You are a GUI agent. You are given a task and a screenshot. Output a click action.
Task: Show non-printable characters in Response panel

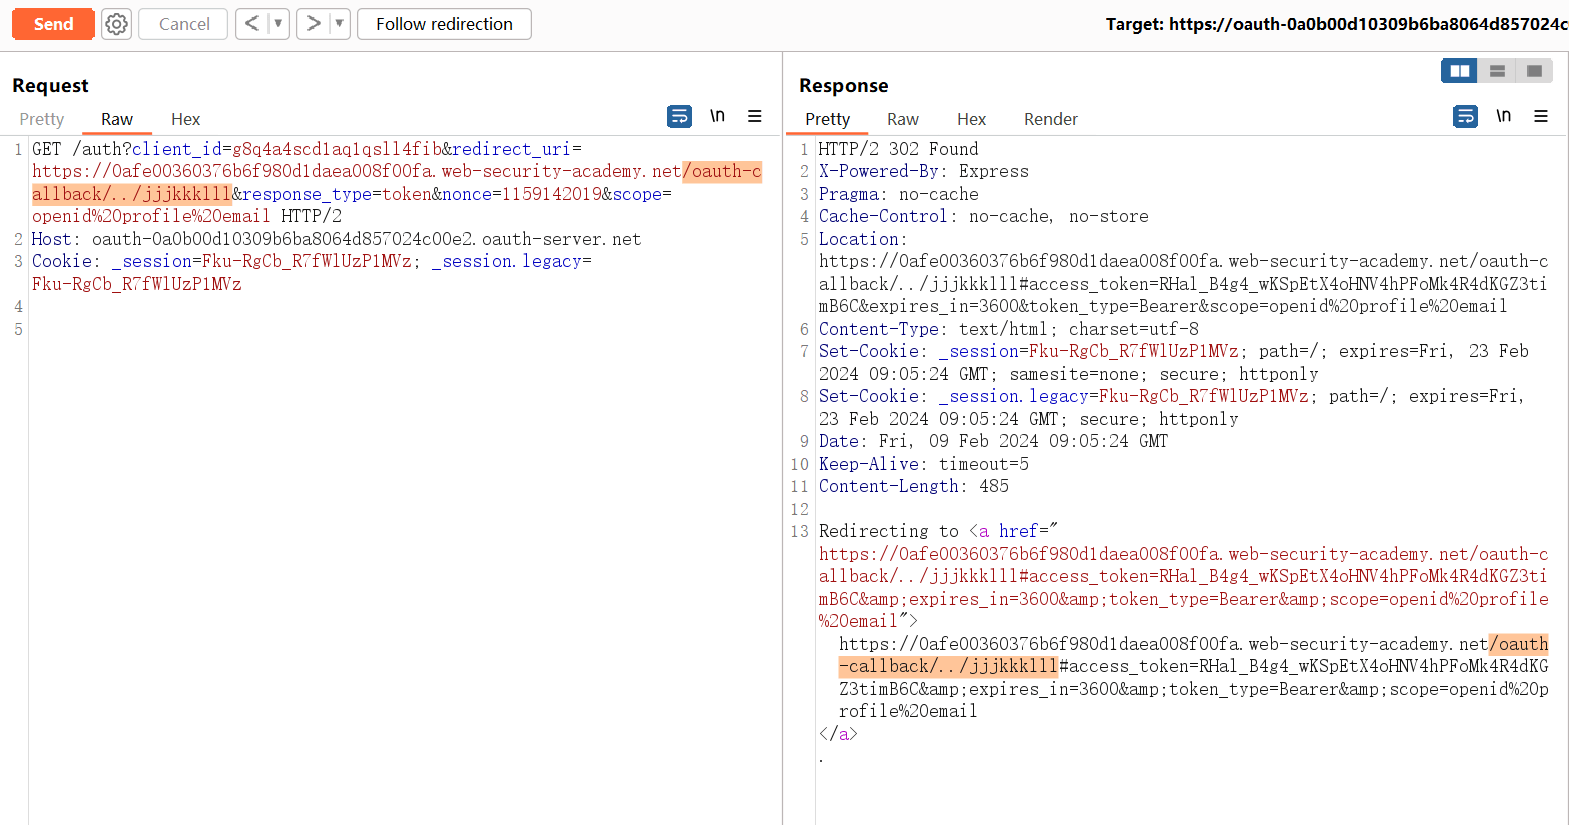1503,117
